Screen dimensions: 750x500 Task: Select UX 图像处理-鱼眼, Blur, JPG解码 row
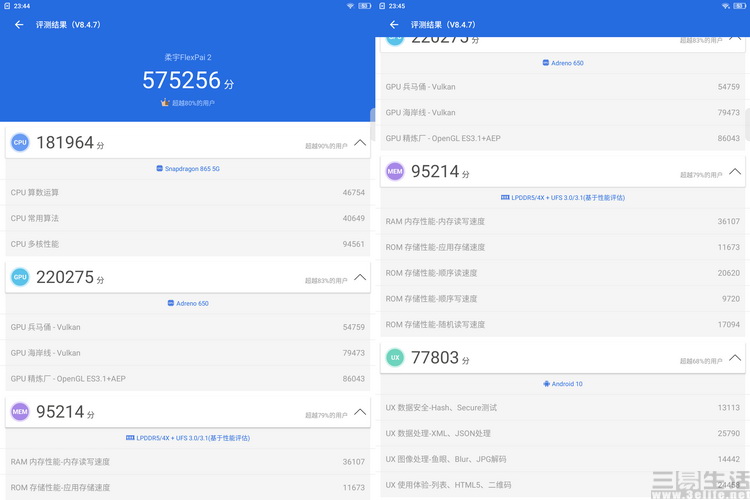(562, 459)
